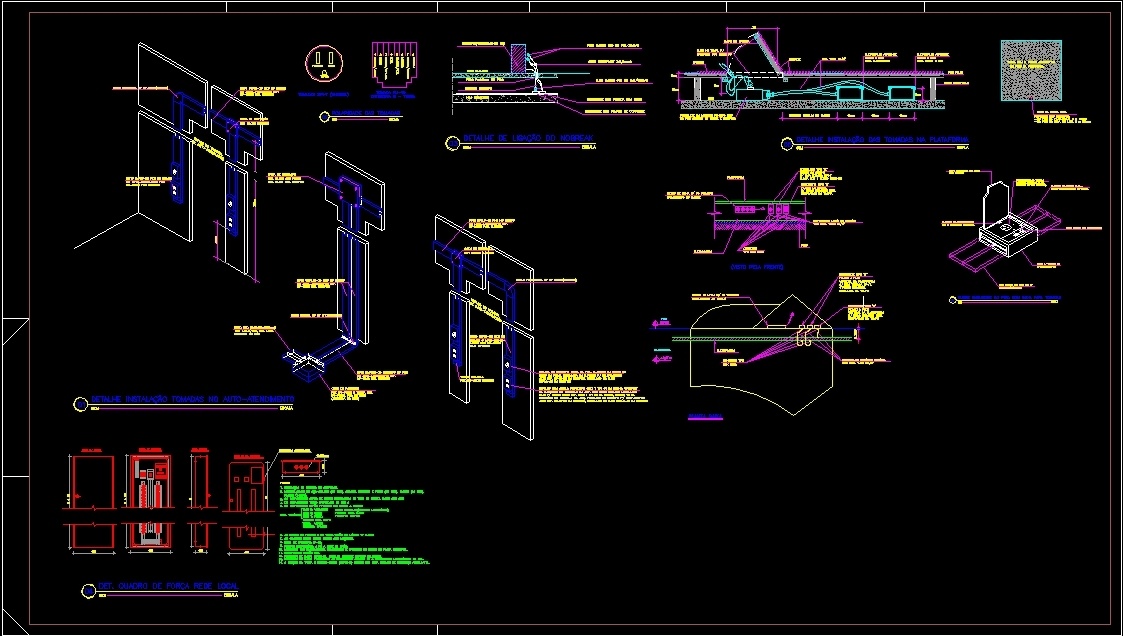Open the DETALHE INSTALAÇÃO DAS TOMADAS NA PLATAFORMA title
Image resolution: width=1123 pixels, height=636 pixels.
tap(882, 138)
